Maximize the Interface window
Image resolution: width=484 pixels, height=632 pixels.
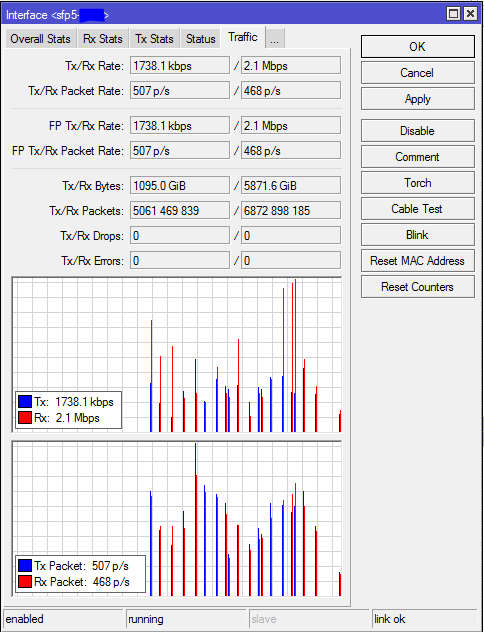pyautogui.click(x=453, y=15)
